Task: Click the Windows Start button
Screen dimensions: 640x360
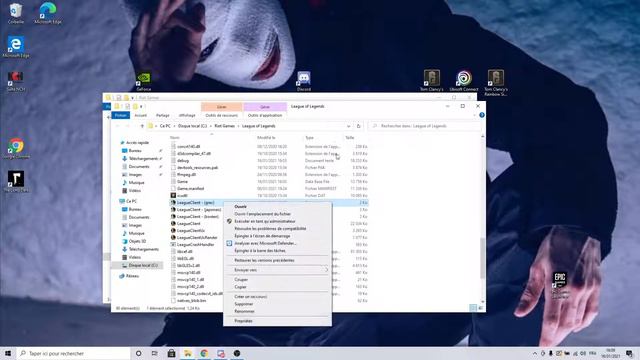Action: click(x=8, y=353)
